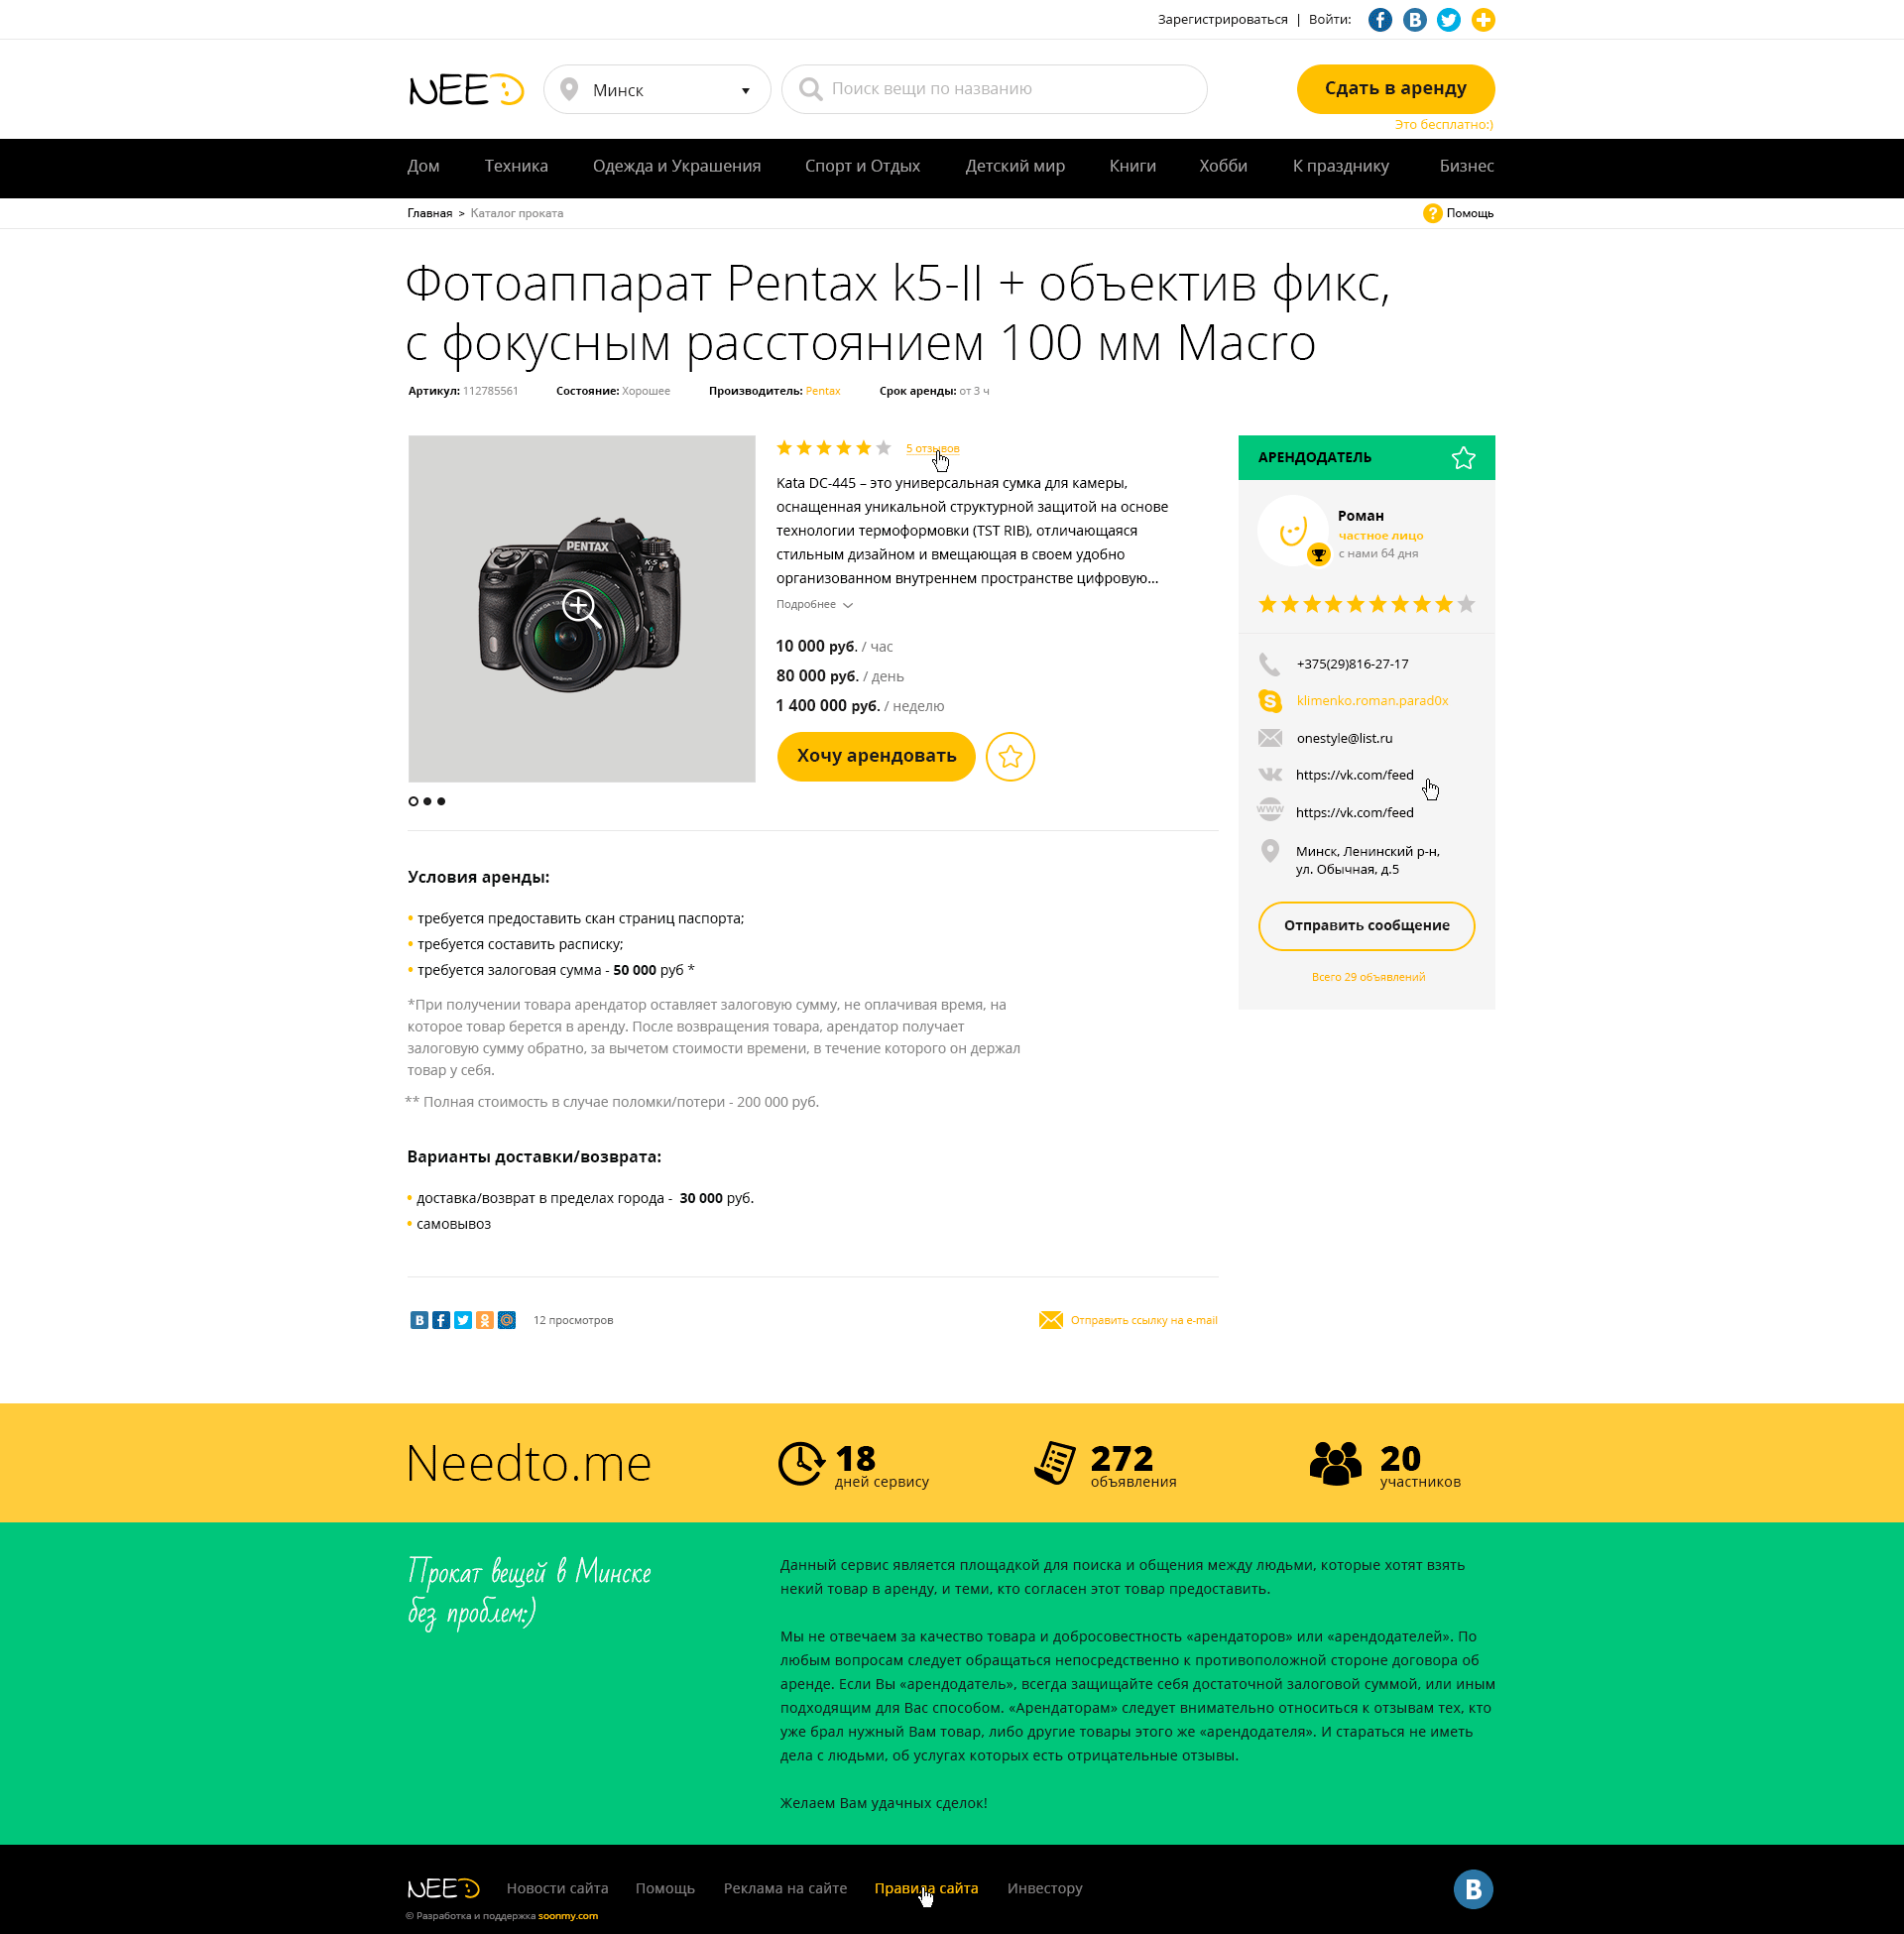Select the second image carousel dot
Image resolution: width=1904 pixels, height=1934 pixels.
point(427,801)
